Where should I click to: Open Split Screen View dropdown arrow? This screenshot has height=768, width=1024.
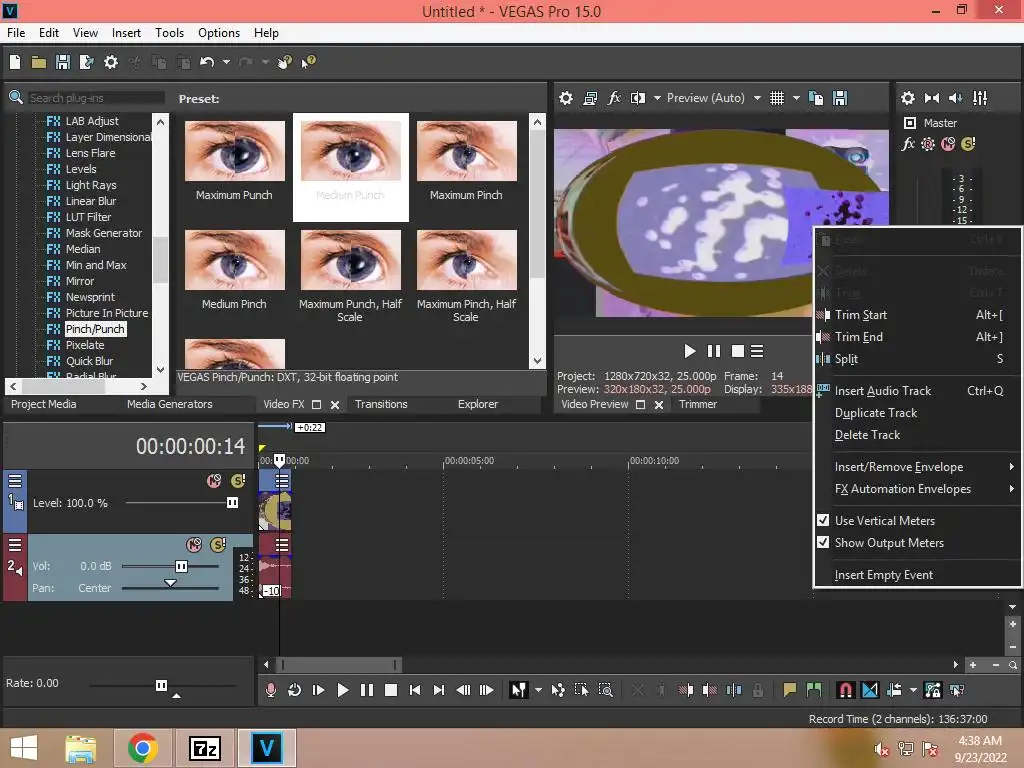pyautogui.click(x=657, y=98)
